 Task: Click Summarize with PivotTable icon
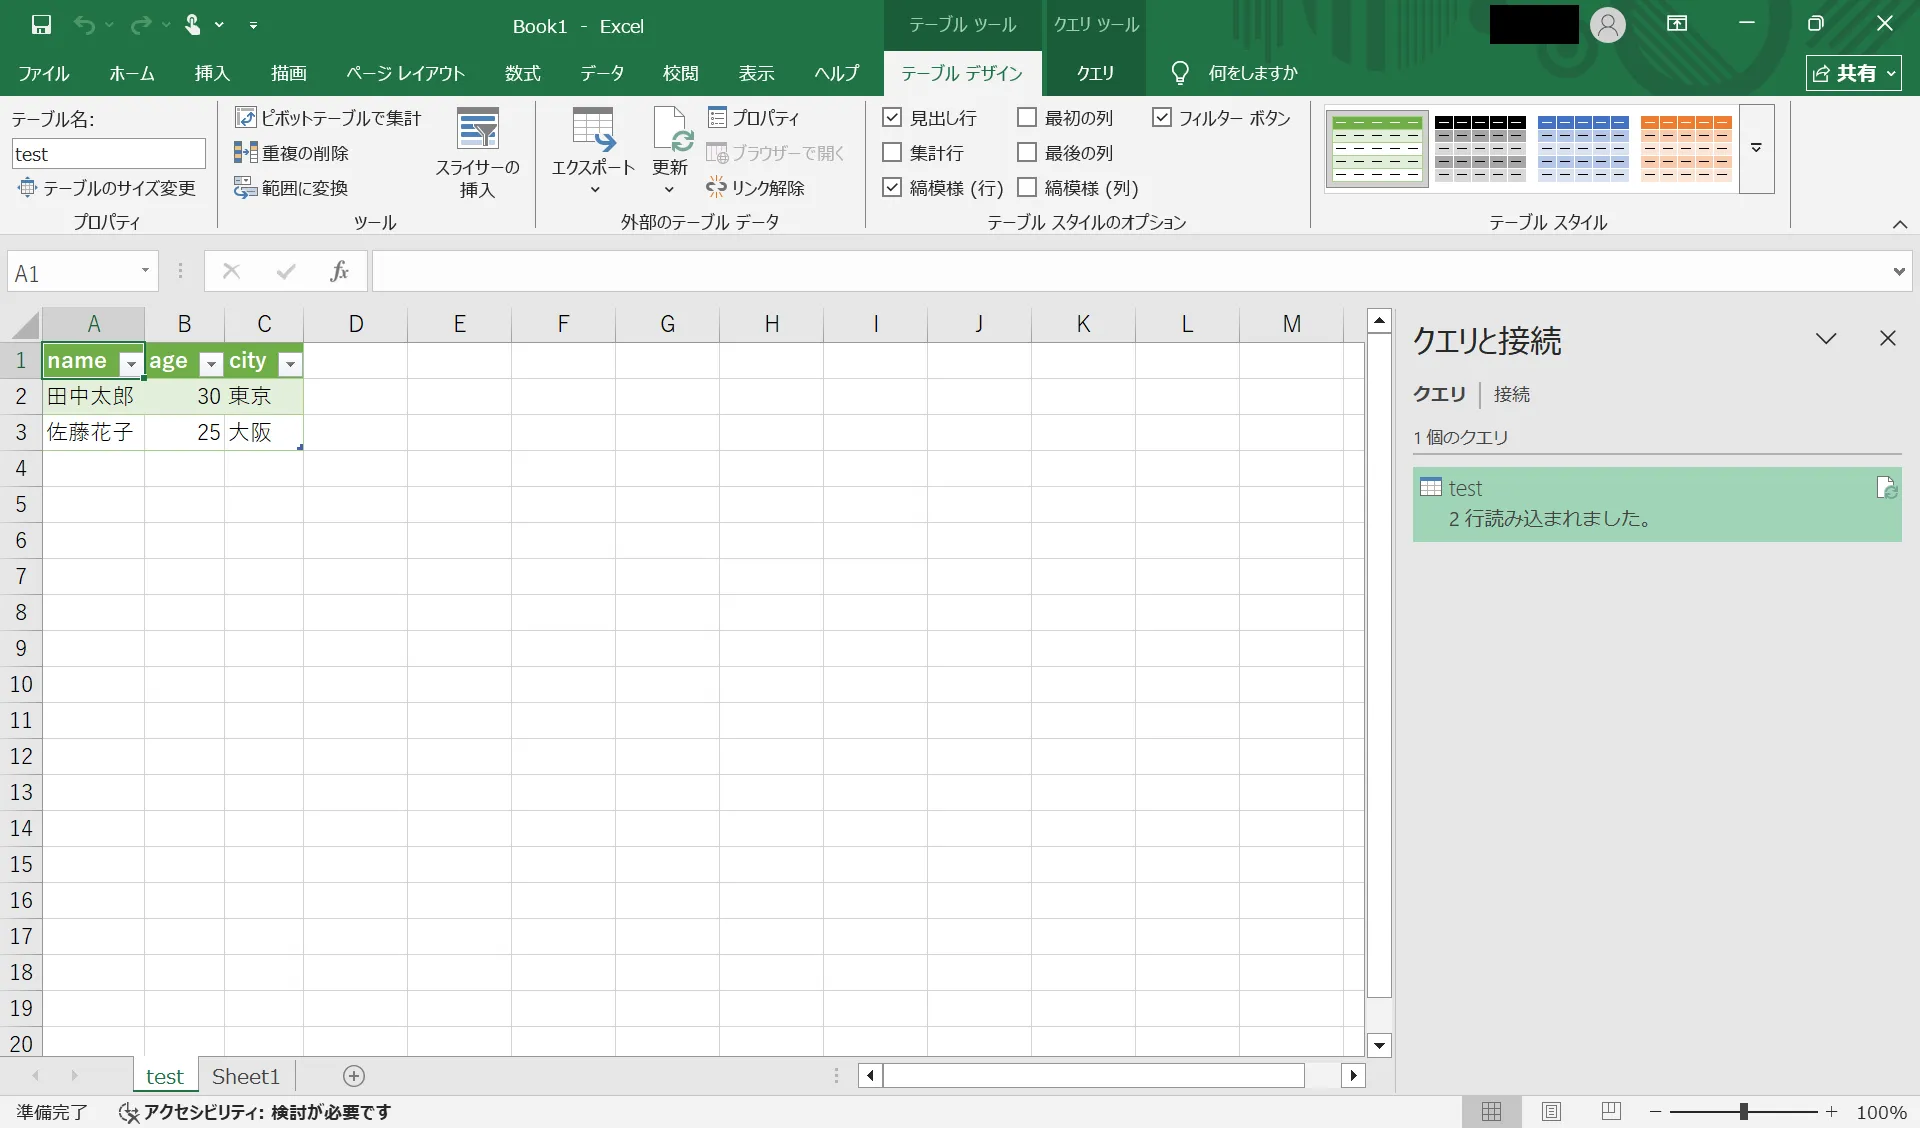pyautogui.click(x=246, y=118)
